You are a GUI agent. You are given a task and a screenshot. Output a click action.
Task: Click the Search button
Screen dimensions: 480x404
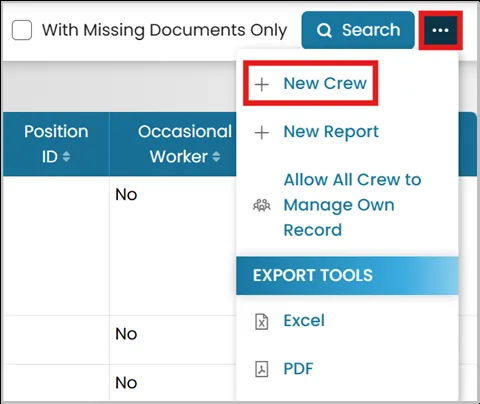click(358, 30)
